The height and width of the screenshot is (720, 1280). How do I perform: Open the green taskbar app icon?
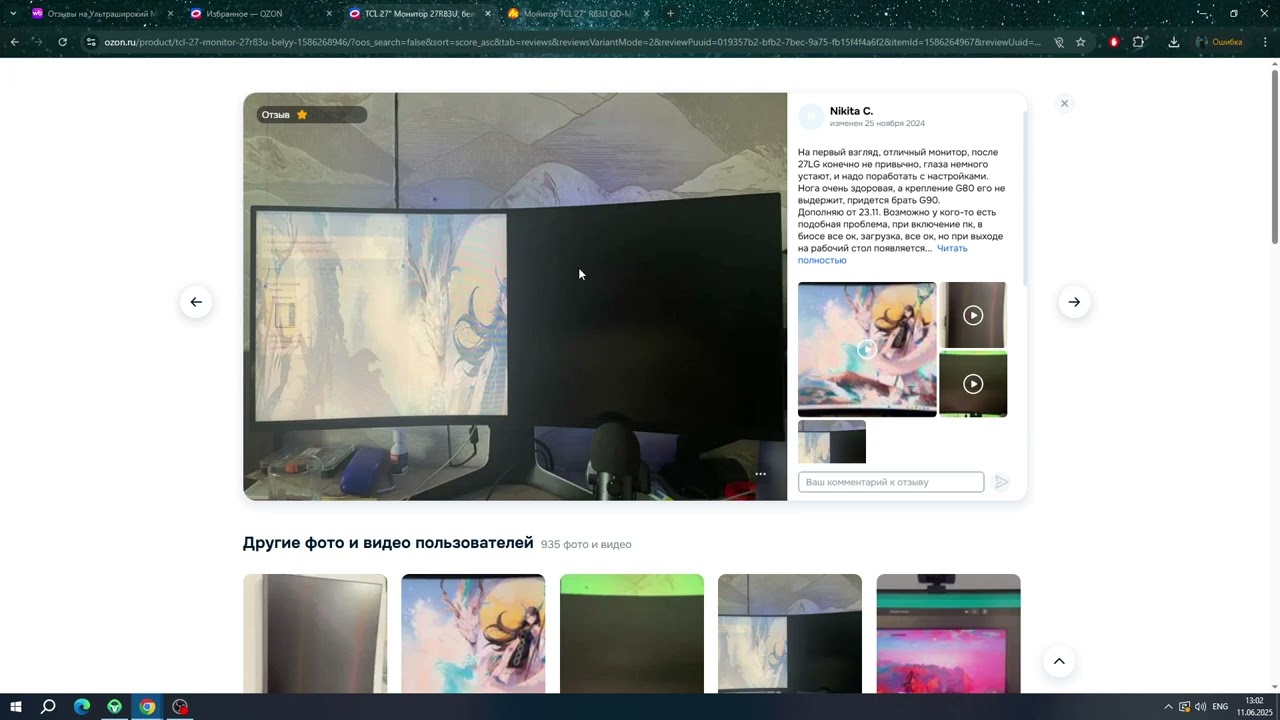click(115, 707)
